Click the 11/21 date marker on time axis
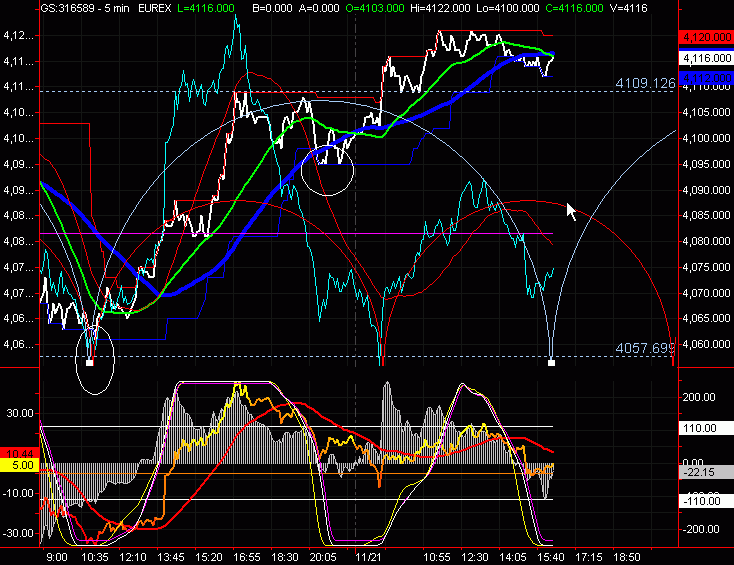The image size is (734, 565). [370, 554]
